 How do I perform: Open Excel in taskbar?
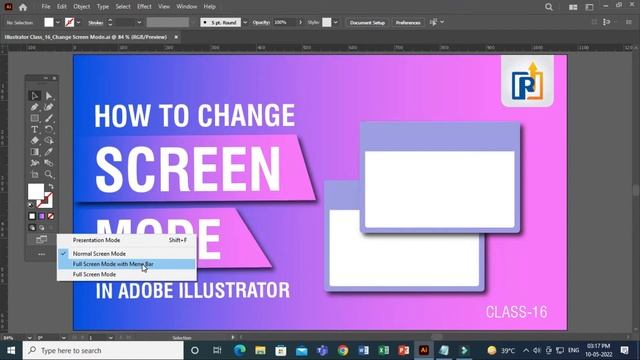tap(384, 351)
